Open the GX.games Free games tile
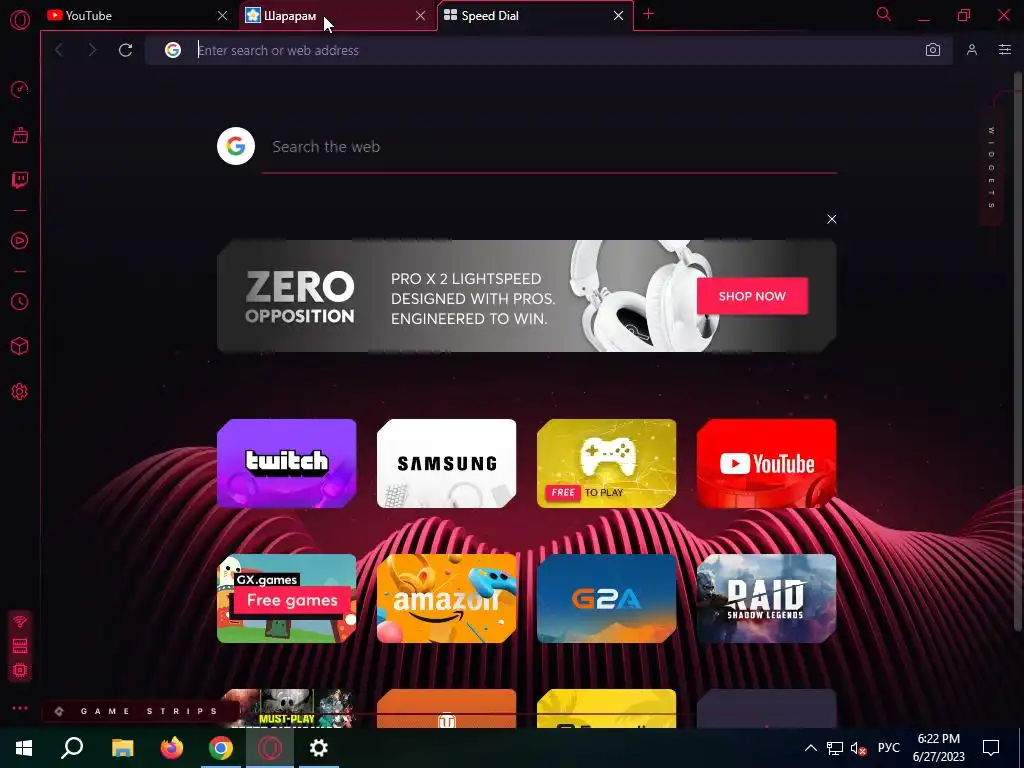The height and width of the screenshot is (768, 1024). (287, 599)
